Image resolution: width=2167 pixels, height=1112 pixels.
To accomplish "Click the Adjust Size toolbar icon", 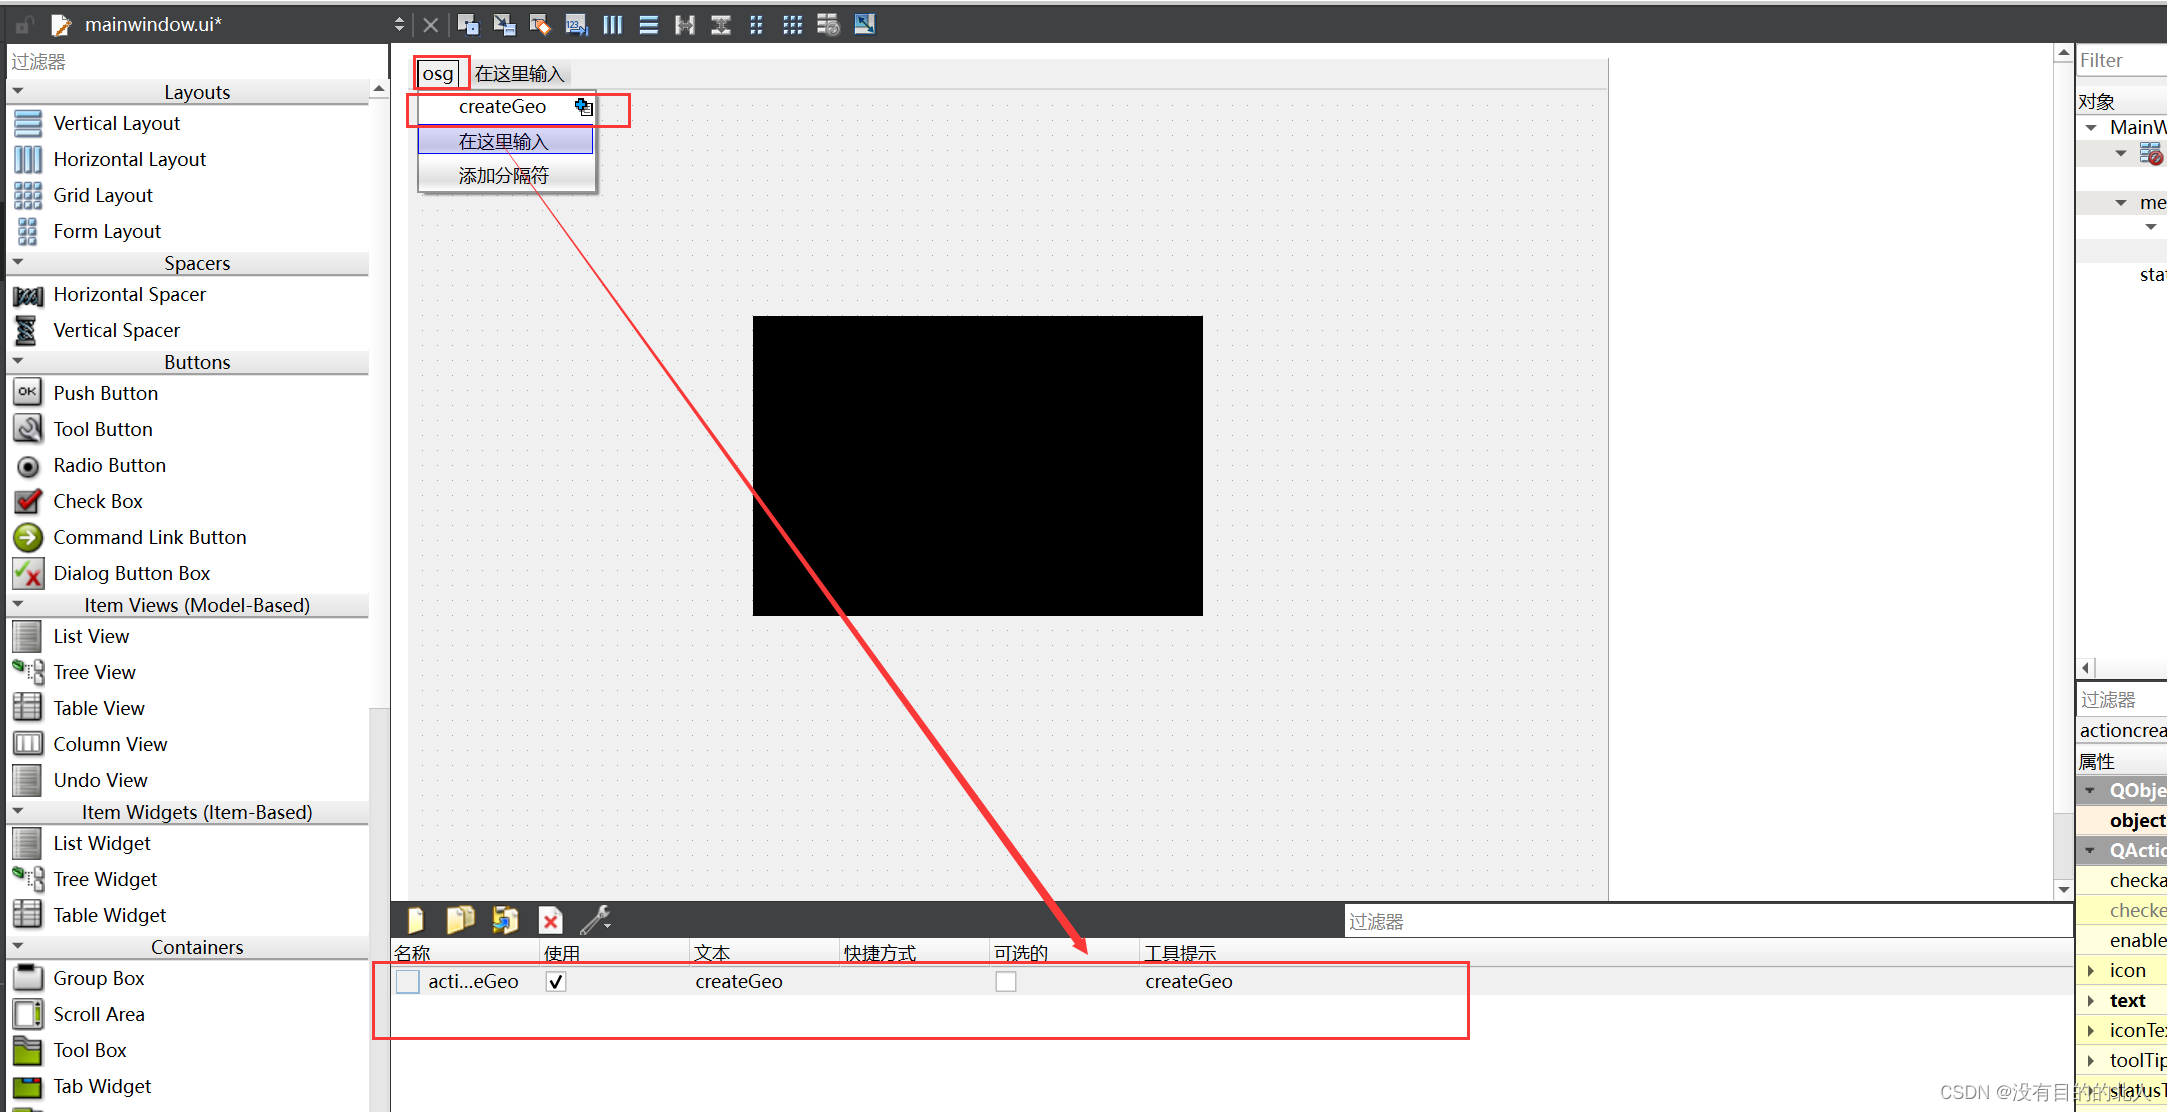I will pos(864,24).
